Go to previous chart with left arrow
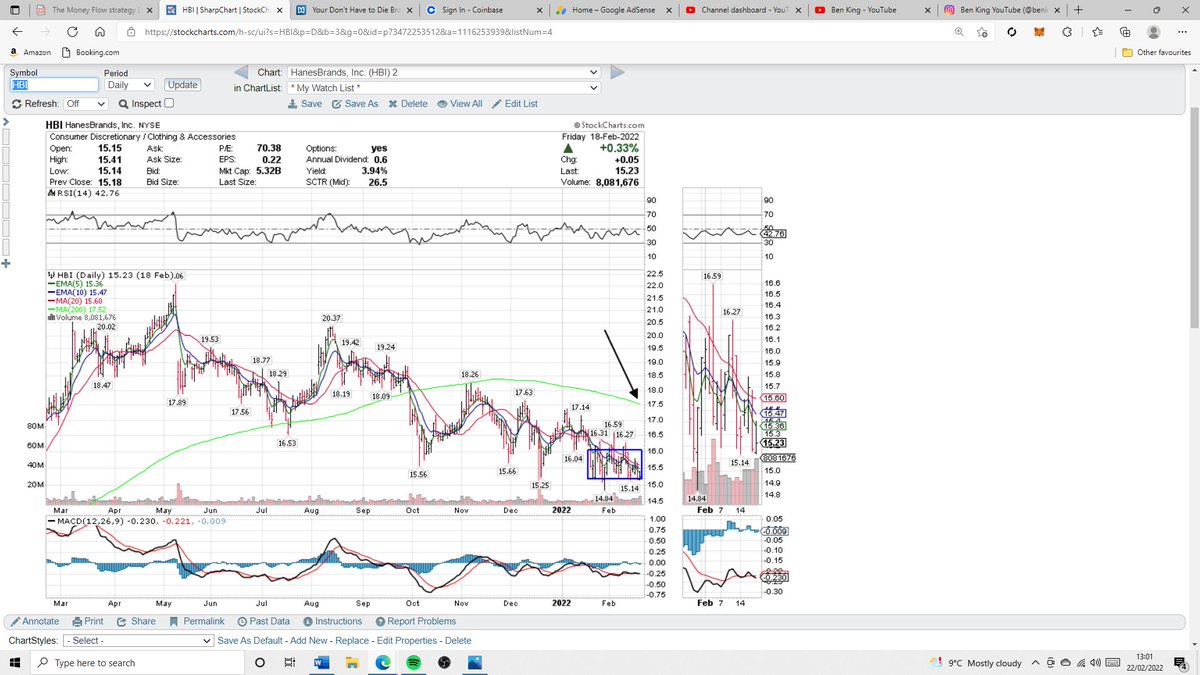The height and width of the screenshot is (675, 1200). (x=240, y=73)
